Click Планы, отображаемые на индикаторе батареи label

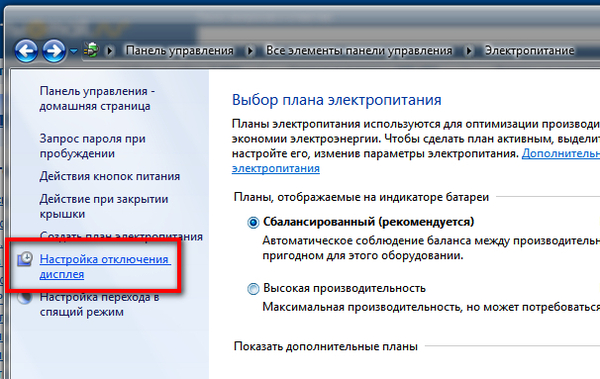click(x=361, y=197)
